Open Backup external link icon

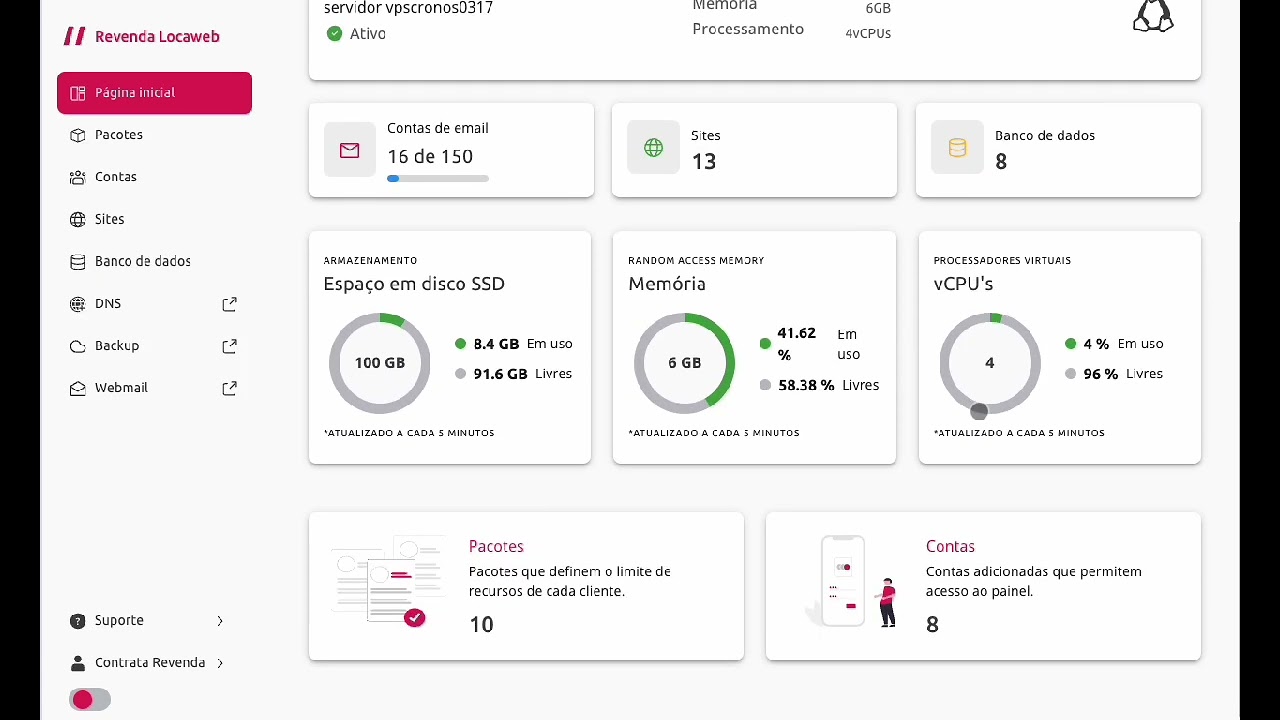(x=229, y=346)
